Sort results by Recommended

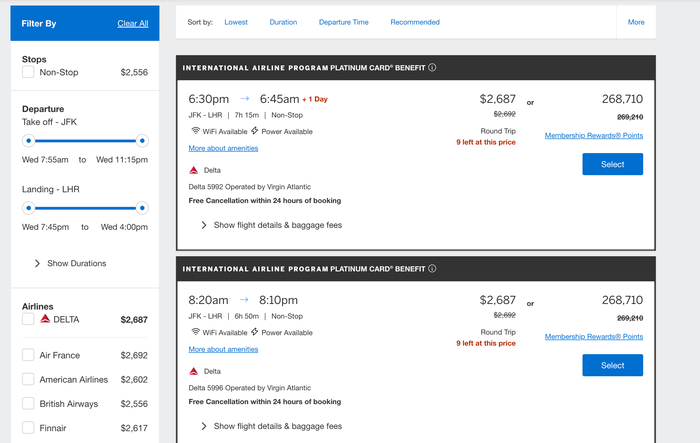[415, 22]
